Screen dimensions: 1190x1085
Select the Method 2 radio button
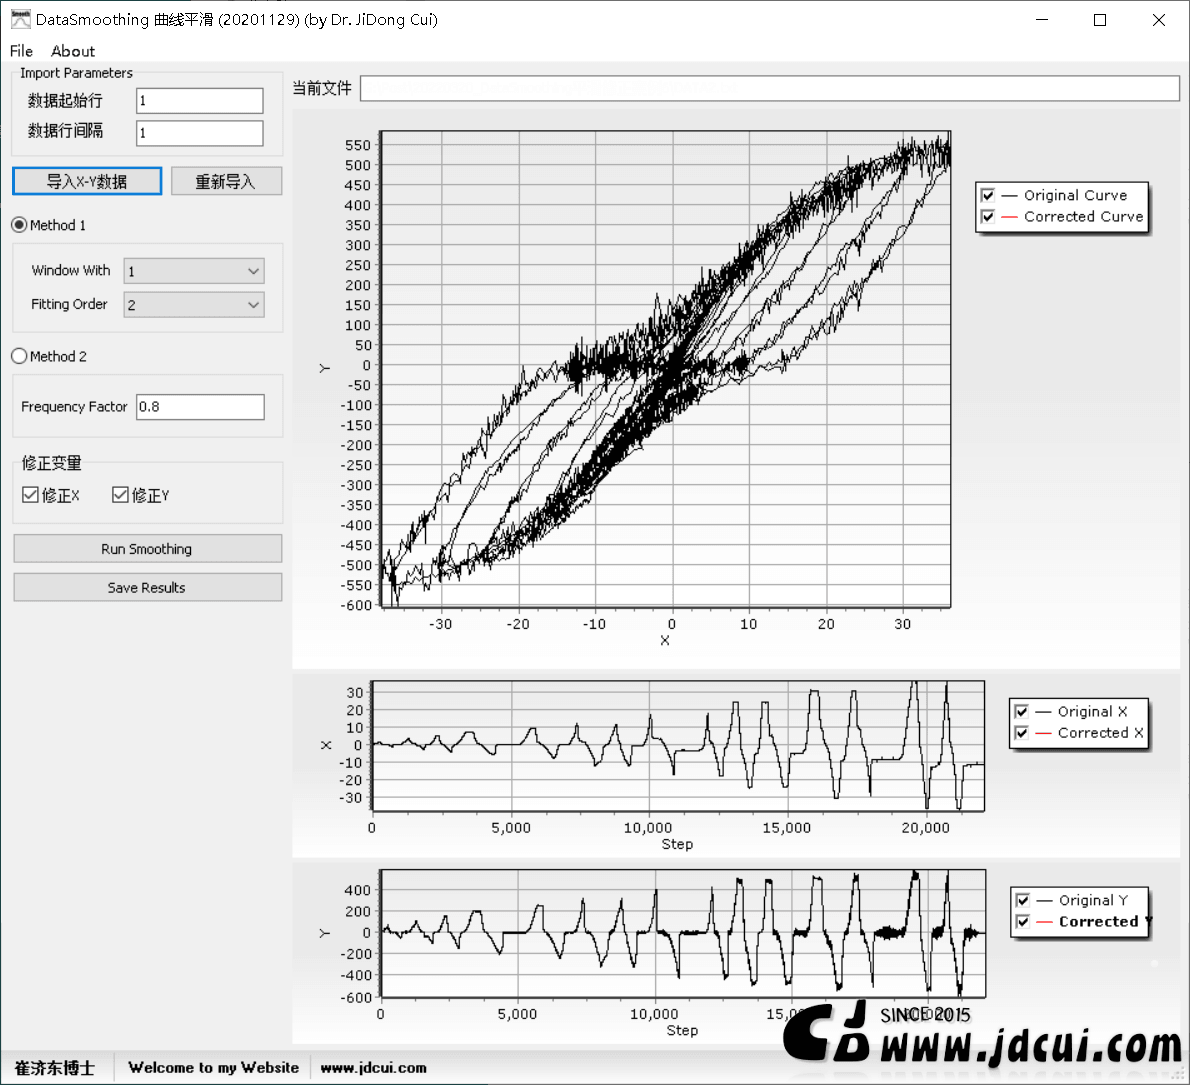point(19,357)
